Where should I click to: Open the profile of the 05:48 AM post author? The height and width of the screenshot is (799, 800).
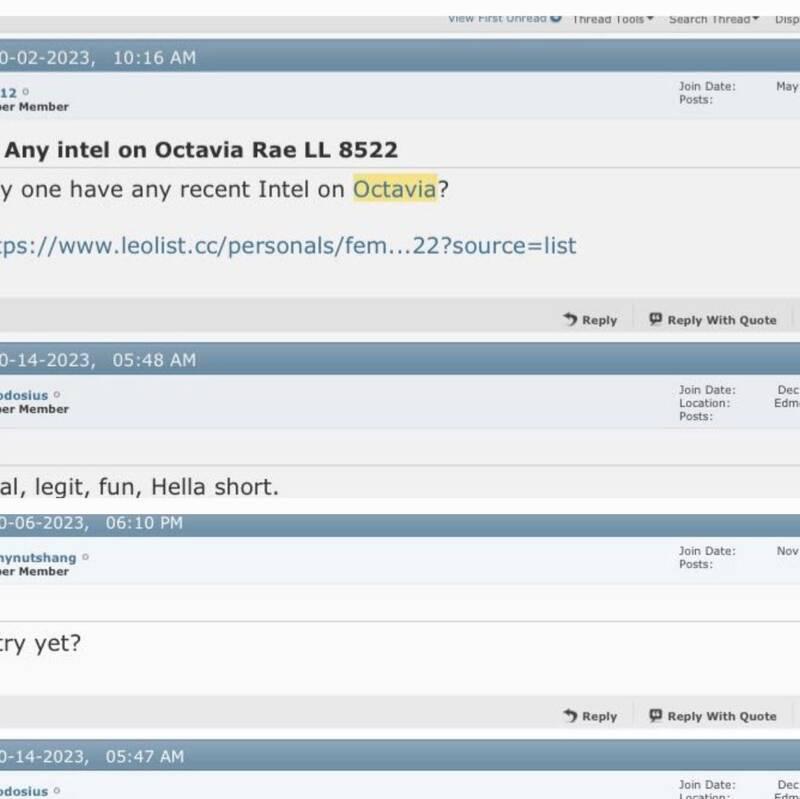(24, 395)
